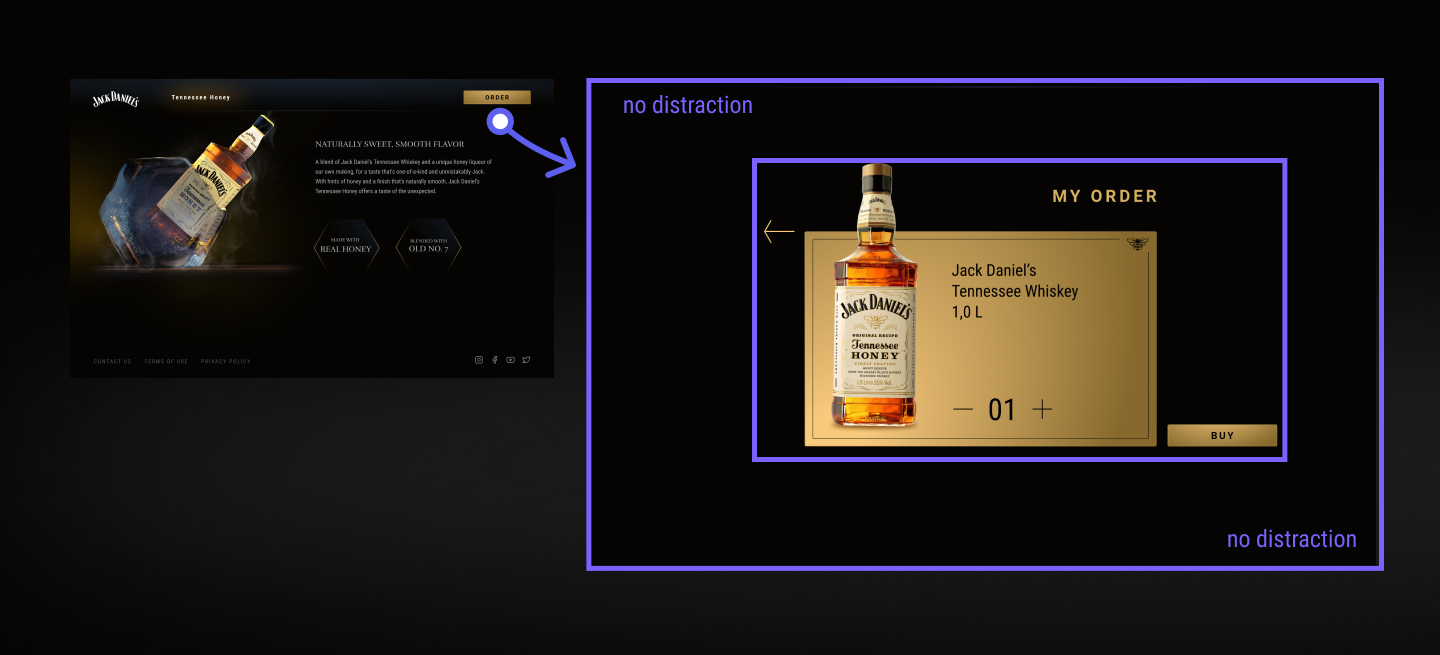Go back using the left arrow

(x=778, y=231)
